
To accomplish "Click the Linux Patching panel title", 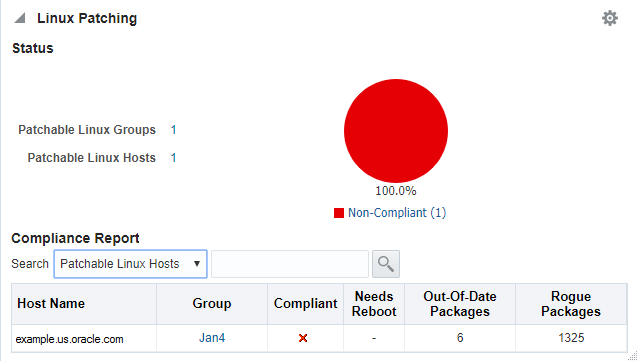I will 87,18.
